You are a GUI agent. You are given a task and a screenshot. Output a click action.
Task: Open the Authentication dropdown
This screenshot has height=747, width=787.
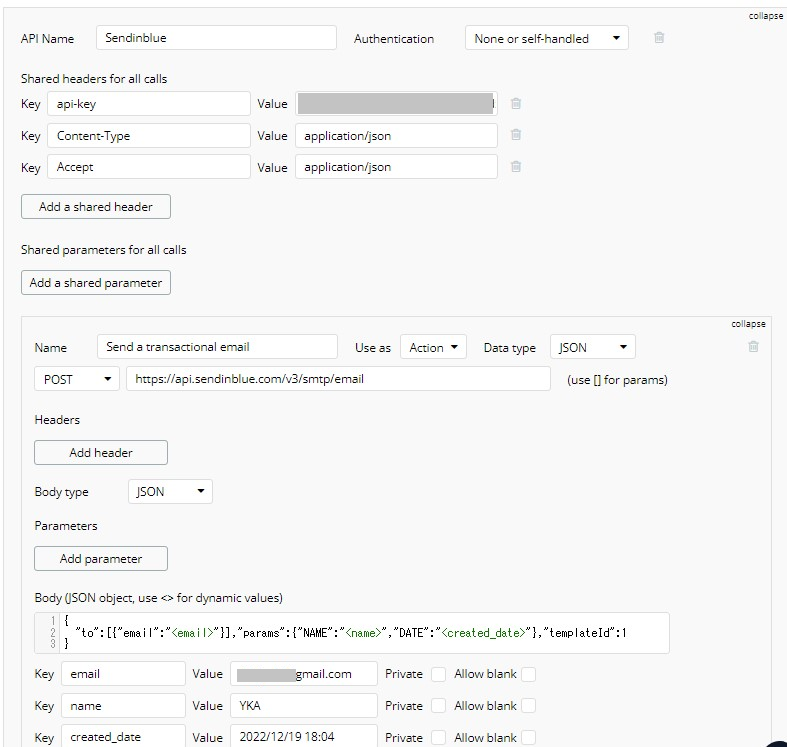(x=547, y=38)
